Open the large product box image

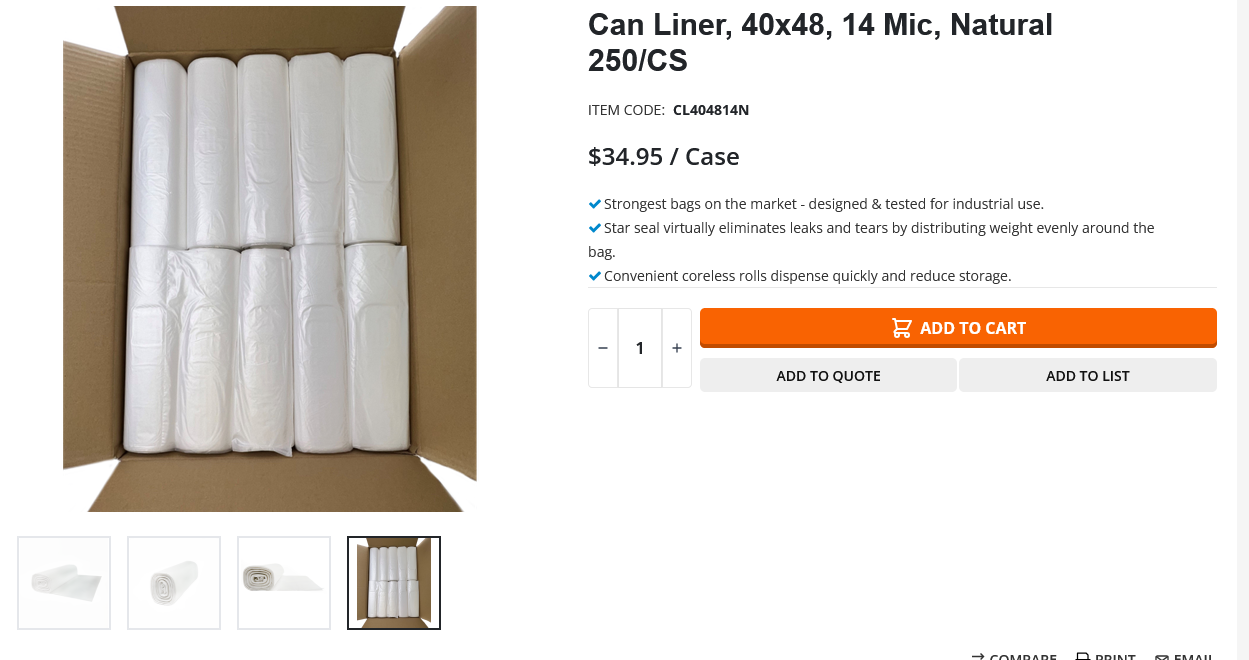(x=270, y=259)
